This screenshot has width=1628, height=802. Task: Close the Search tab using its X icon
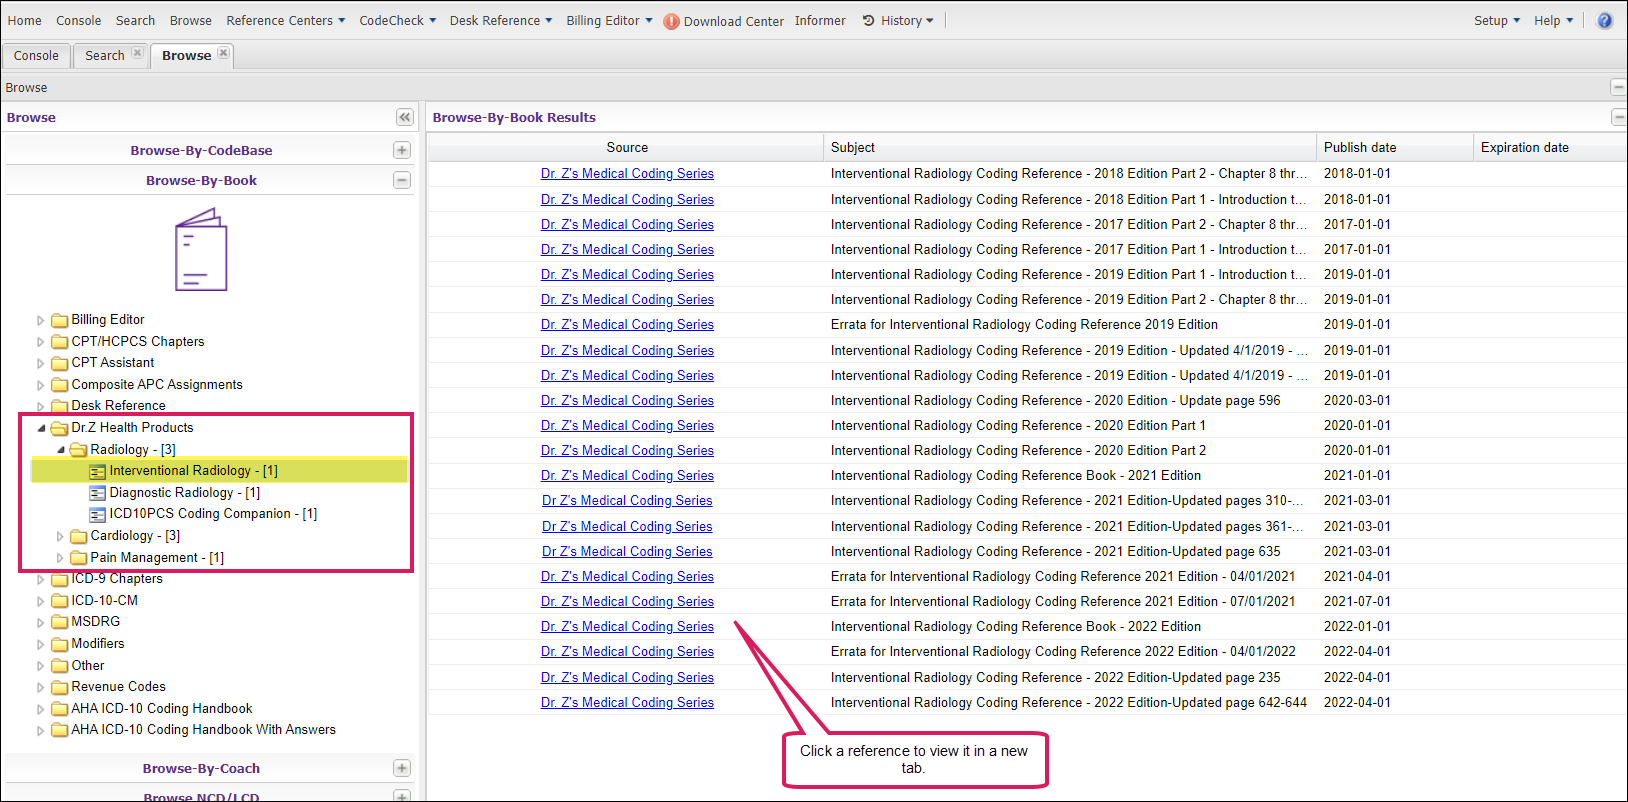pos(138,54)
